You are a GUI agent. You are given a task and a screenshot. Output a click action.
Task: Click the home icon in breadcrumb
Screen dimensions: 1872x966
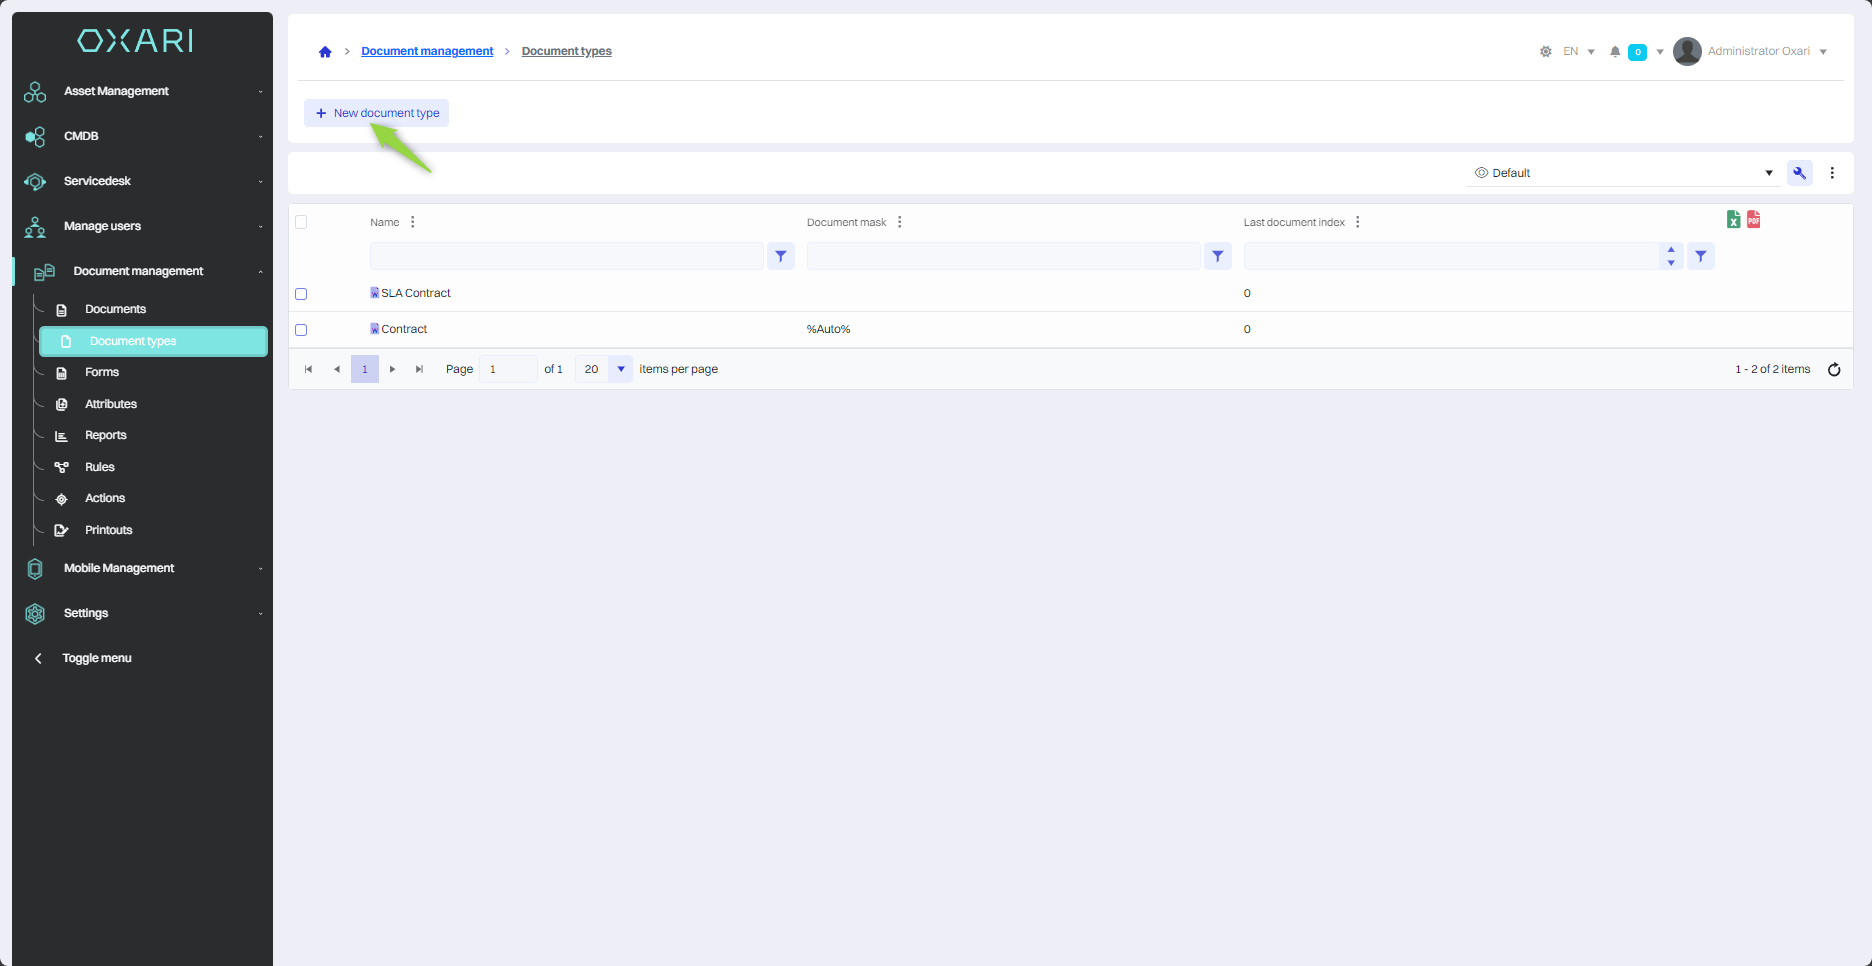(x=325, y=52)
